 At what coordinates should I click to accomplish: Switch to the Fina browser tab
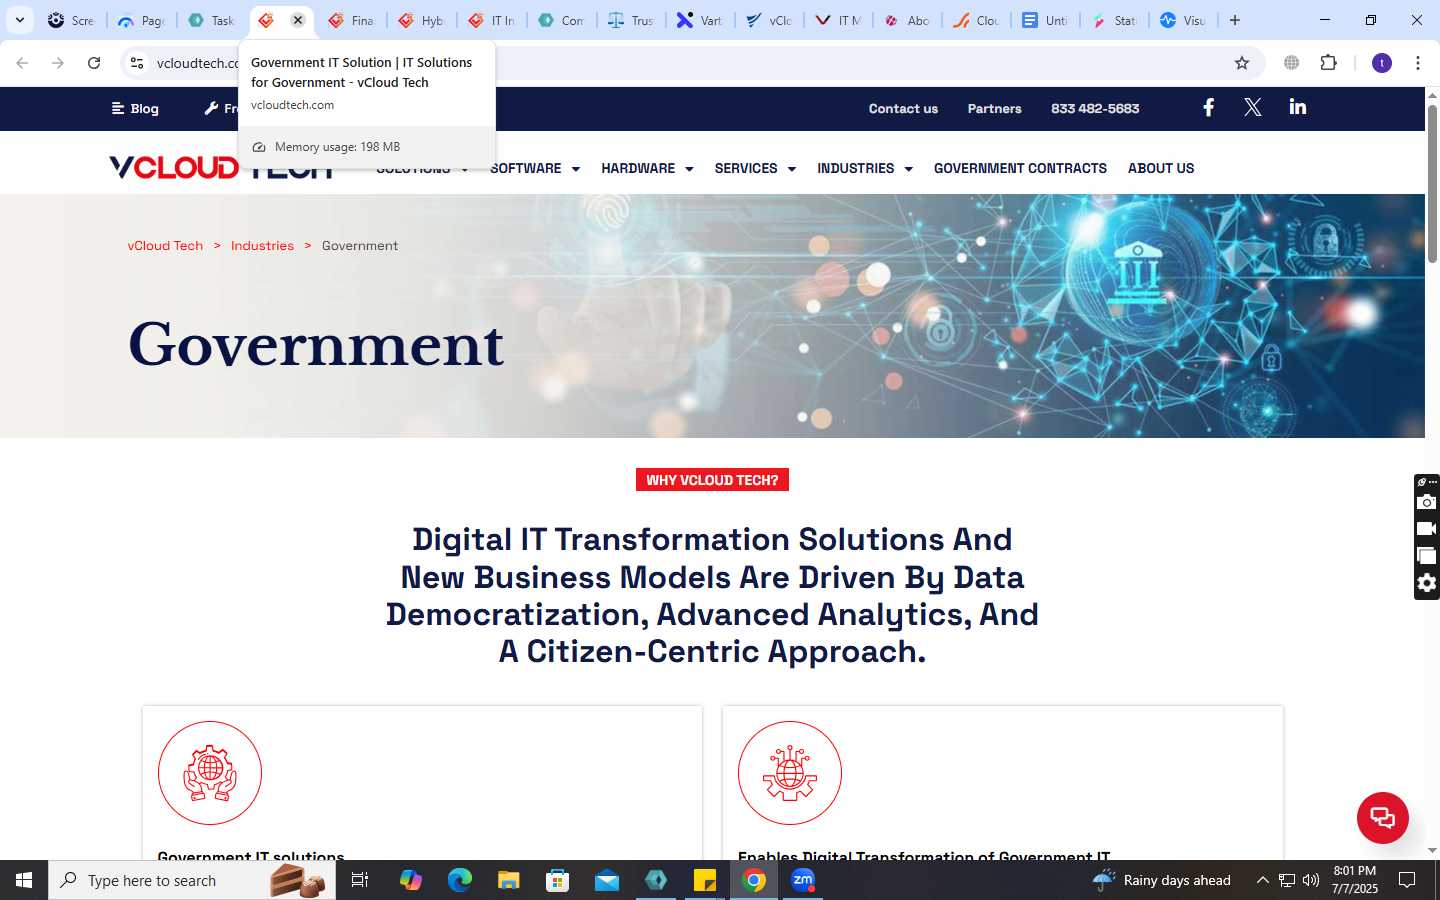(351, 20)
